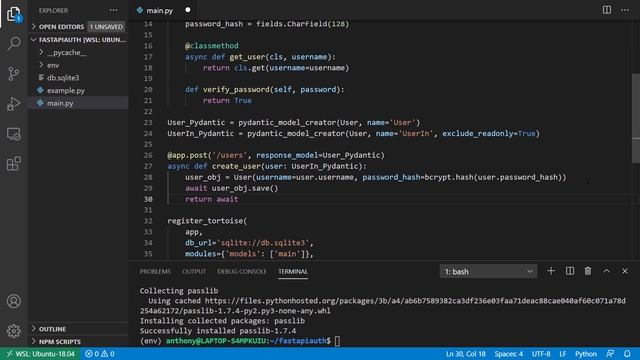Open notifications bell in status bar
Viewport: 640px width, 360px height.
coord(627,354)
